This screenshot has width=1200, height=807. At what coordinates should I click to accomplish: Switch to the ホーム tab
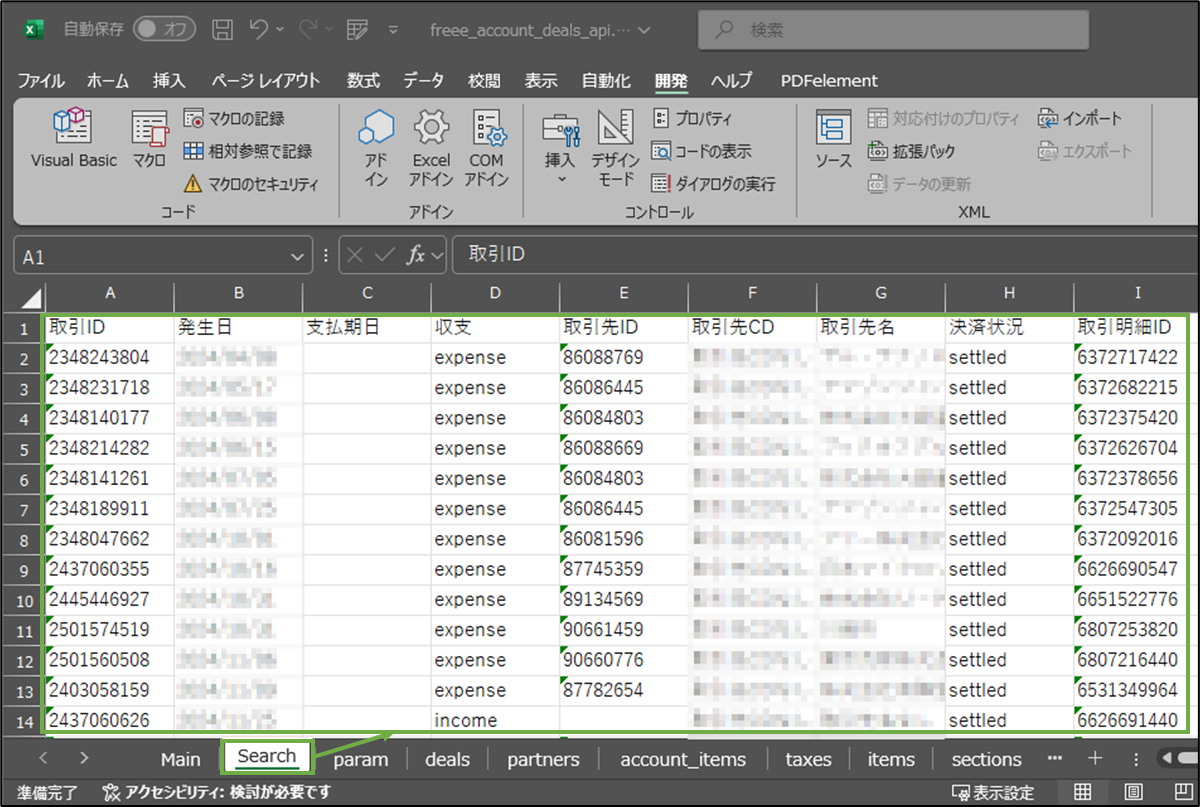click(x=108, y=81)
